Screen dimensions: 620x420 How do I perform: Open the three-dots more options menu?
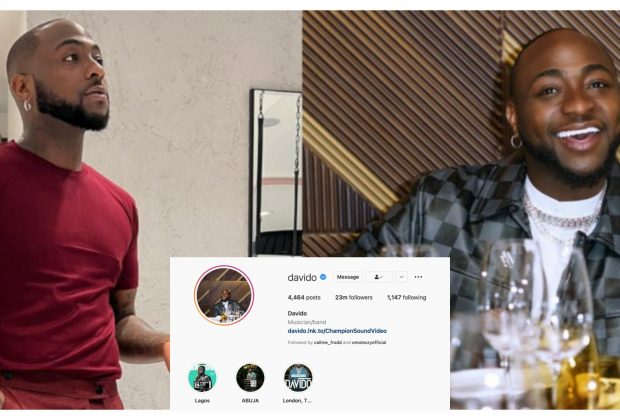[418, 277]
